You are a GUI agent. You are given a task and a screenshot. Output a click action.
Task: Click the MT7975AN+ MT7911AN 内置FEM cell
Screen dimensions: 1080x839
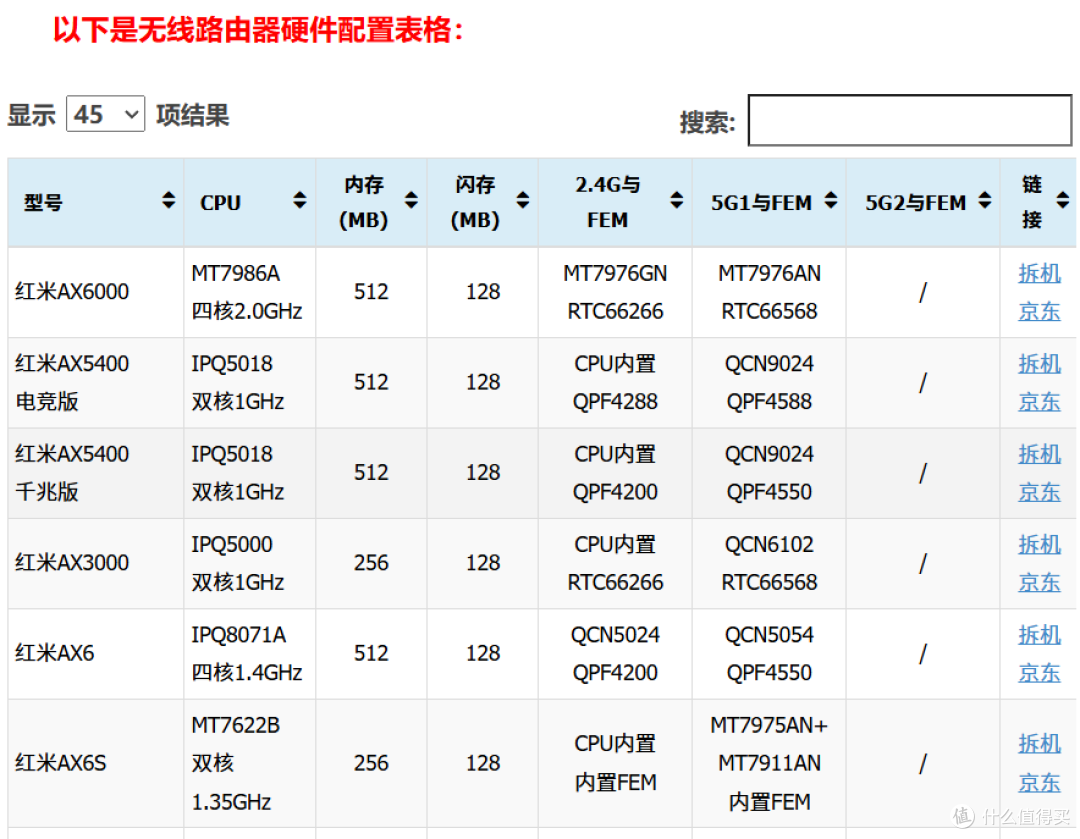coord(769,763)
